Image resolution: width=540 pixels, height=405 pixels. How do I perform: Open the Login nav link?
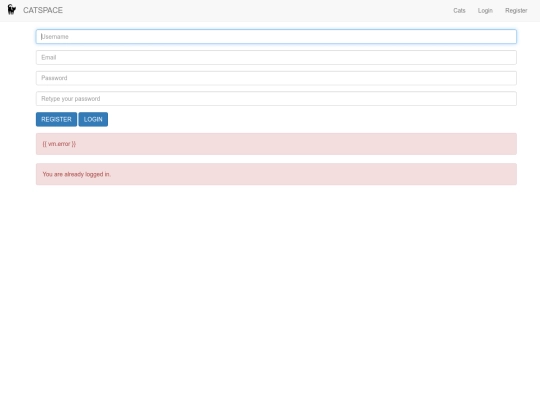pyautogui.click(x=485, y=11)
